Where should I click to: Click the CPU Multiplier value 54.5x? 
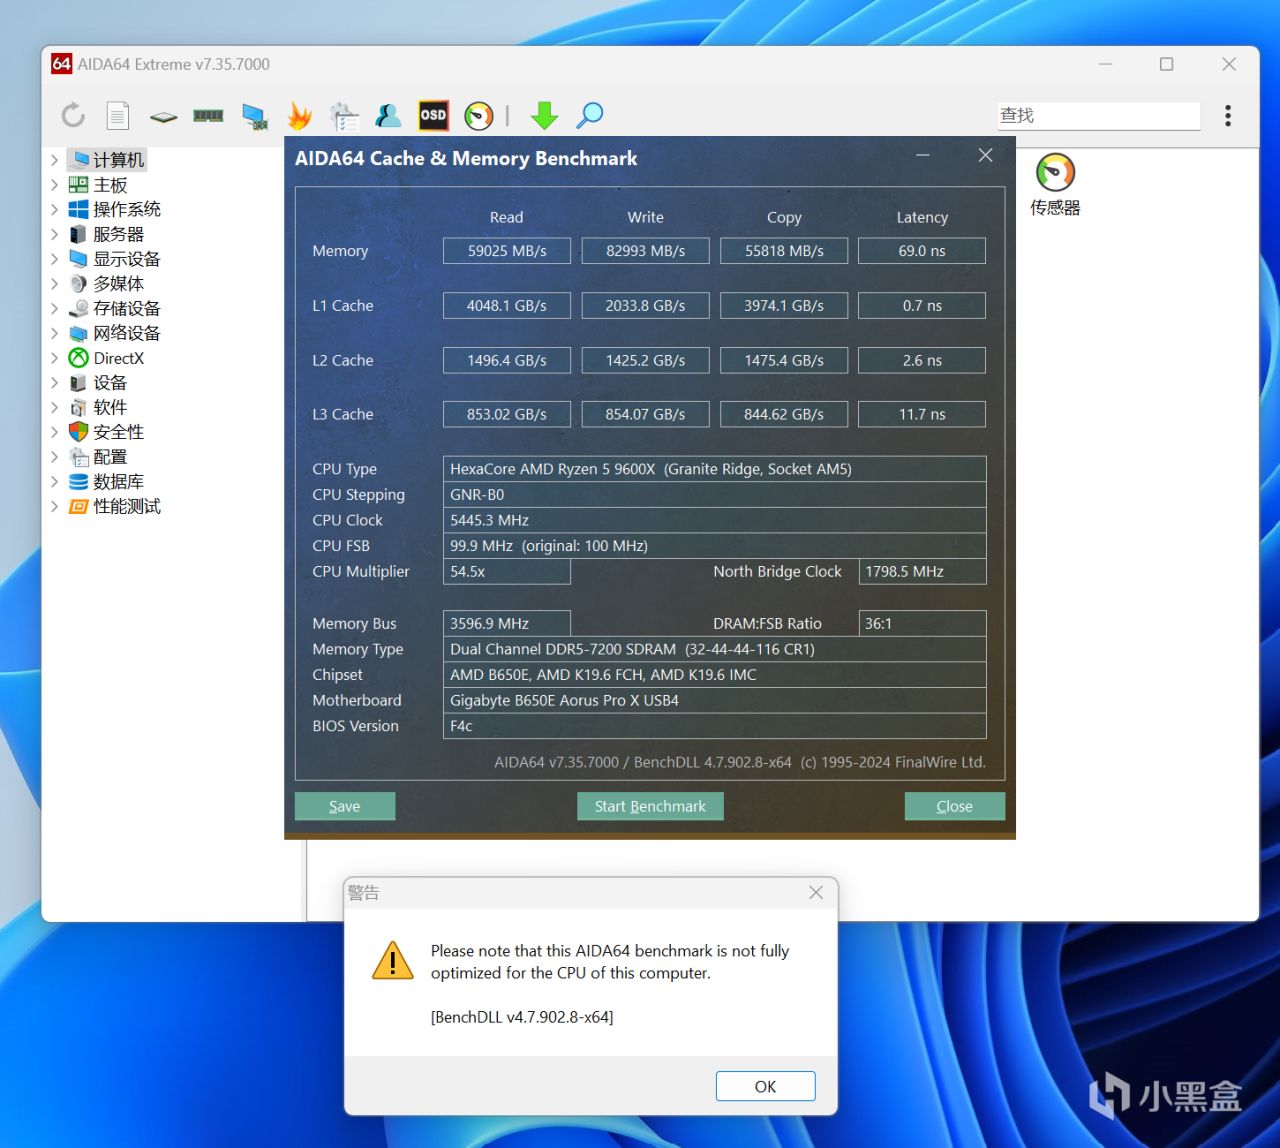coord(507,571)
